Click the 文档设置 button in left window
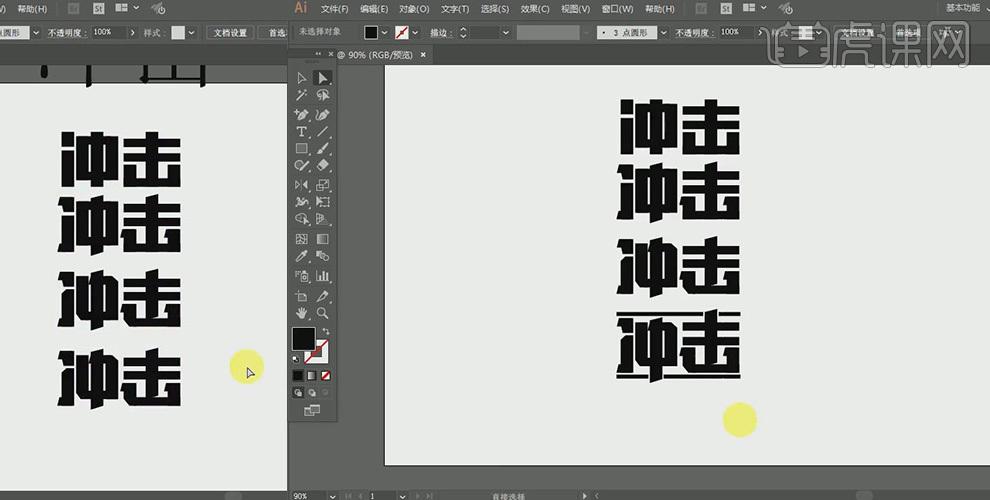The image size is (990, 500). [x=230, y=33]
